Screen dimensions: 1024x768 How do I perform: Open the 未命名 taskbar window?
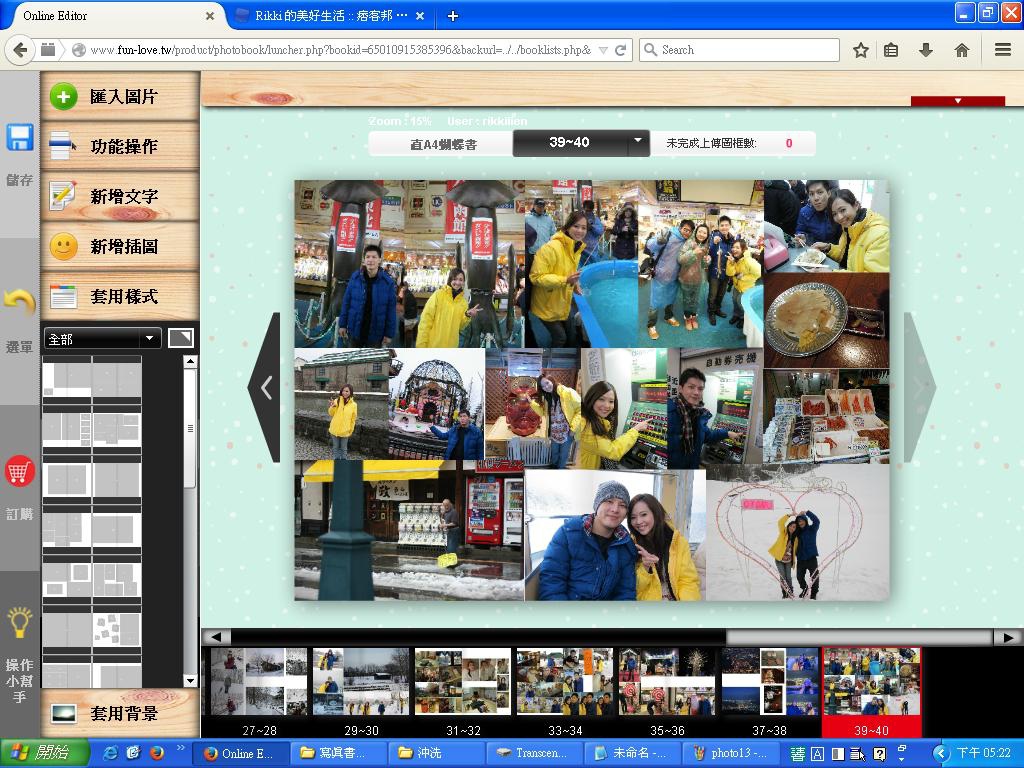click(632, 753)
